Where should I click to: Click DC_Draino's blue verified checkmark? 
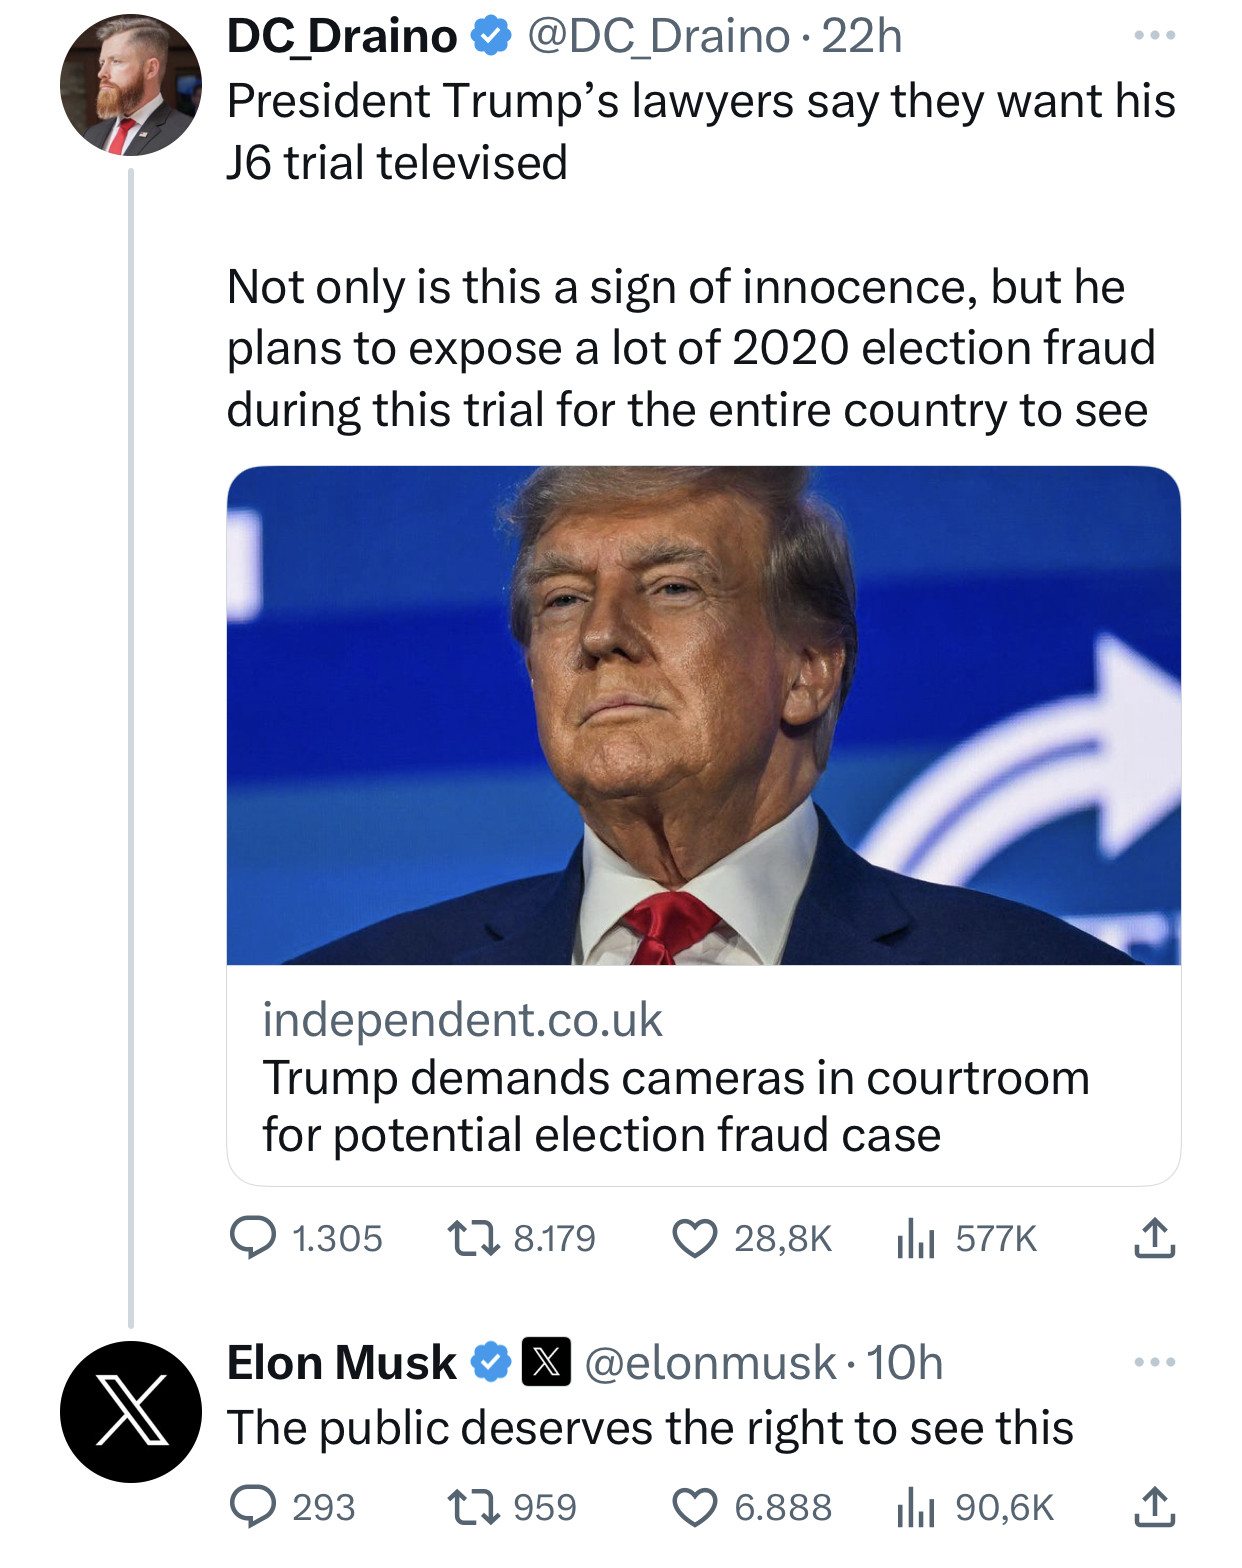click(x=491, y=37)
